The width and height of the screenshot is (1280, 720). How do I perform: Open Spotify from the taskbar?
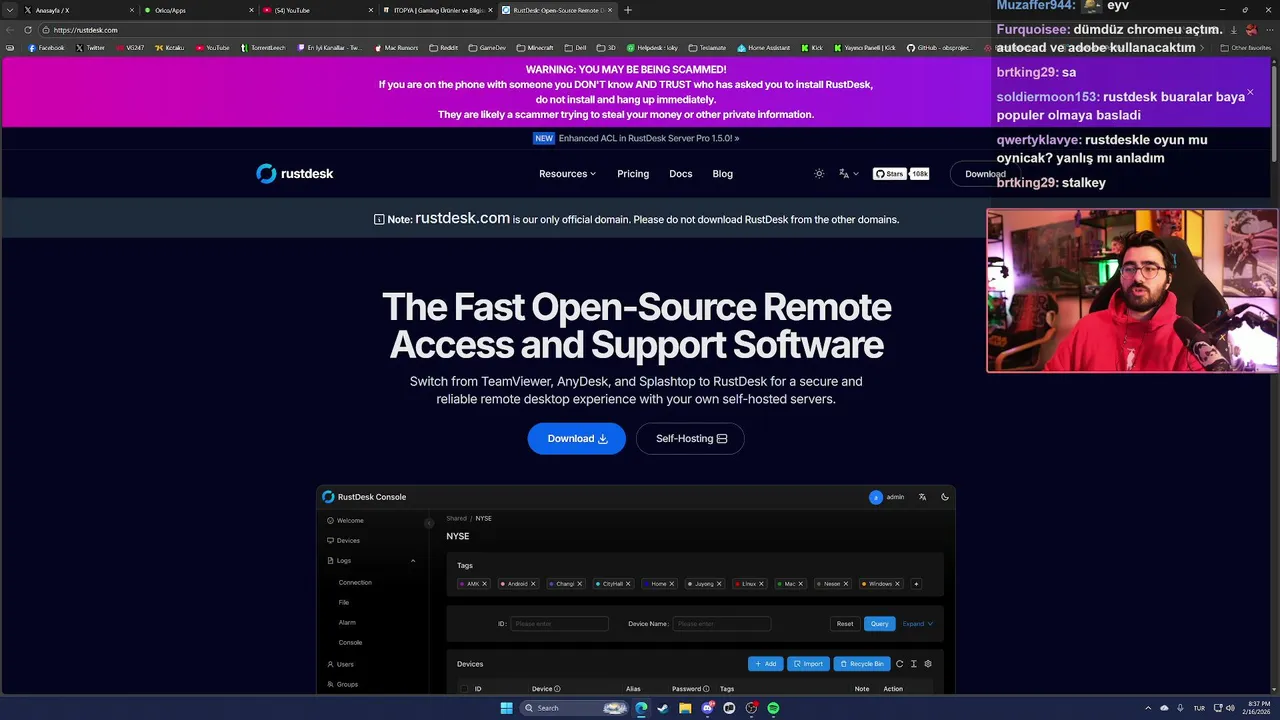[773, 708]
